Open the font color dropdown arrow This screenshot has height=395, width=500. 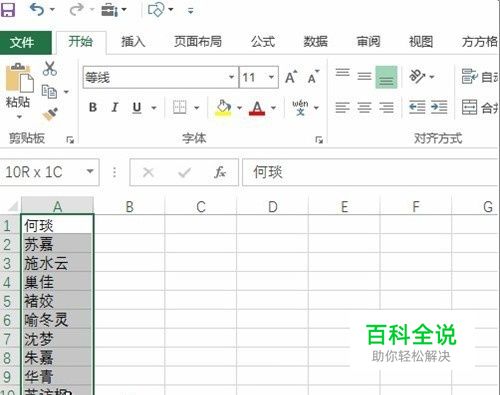point(274,108)
